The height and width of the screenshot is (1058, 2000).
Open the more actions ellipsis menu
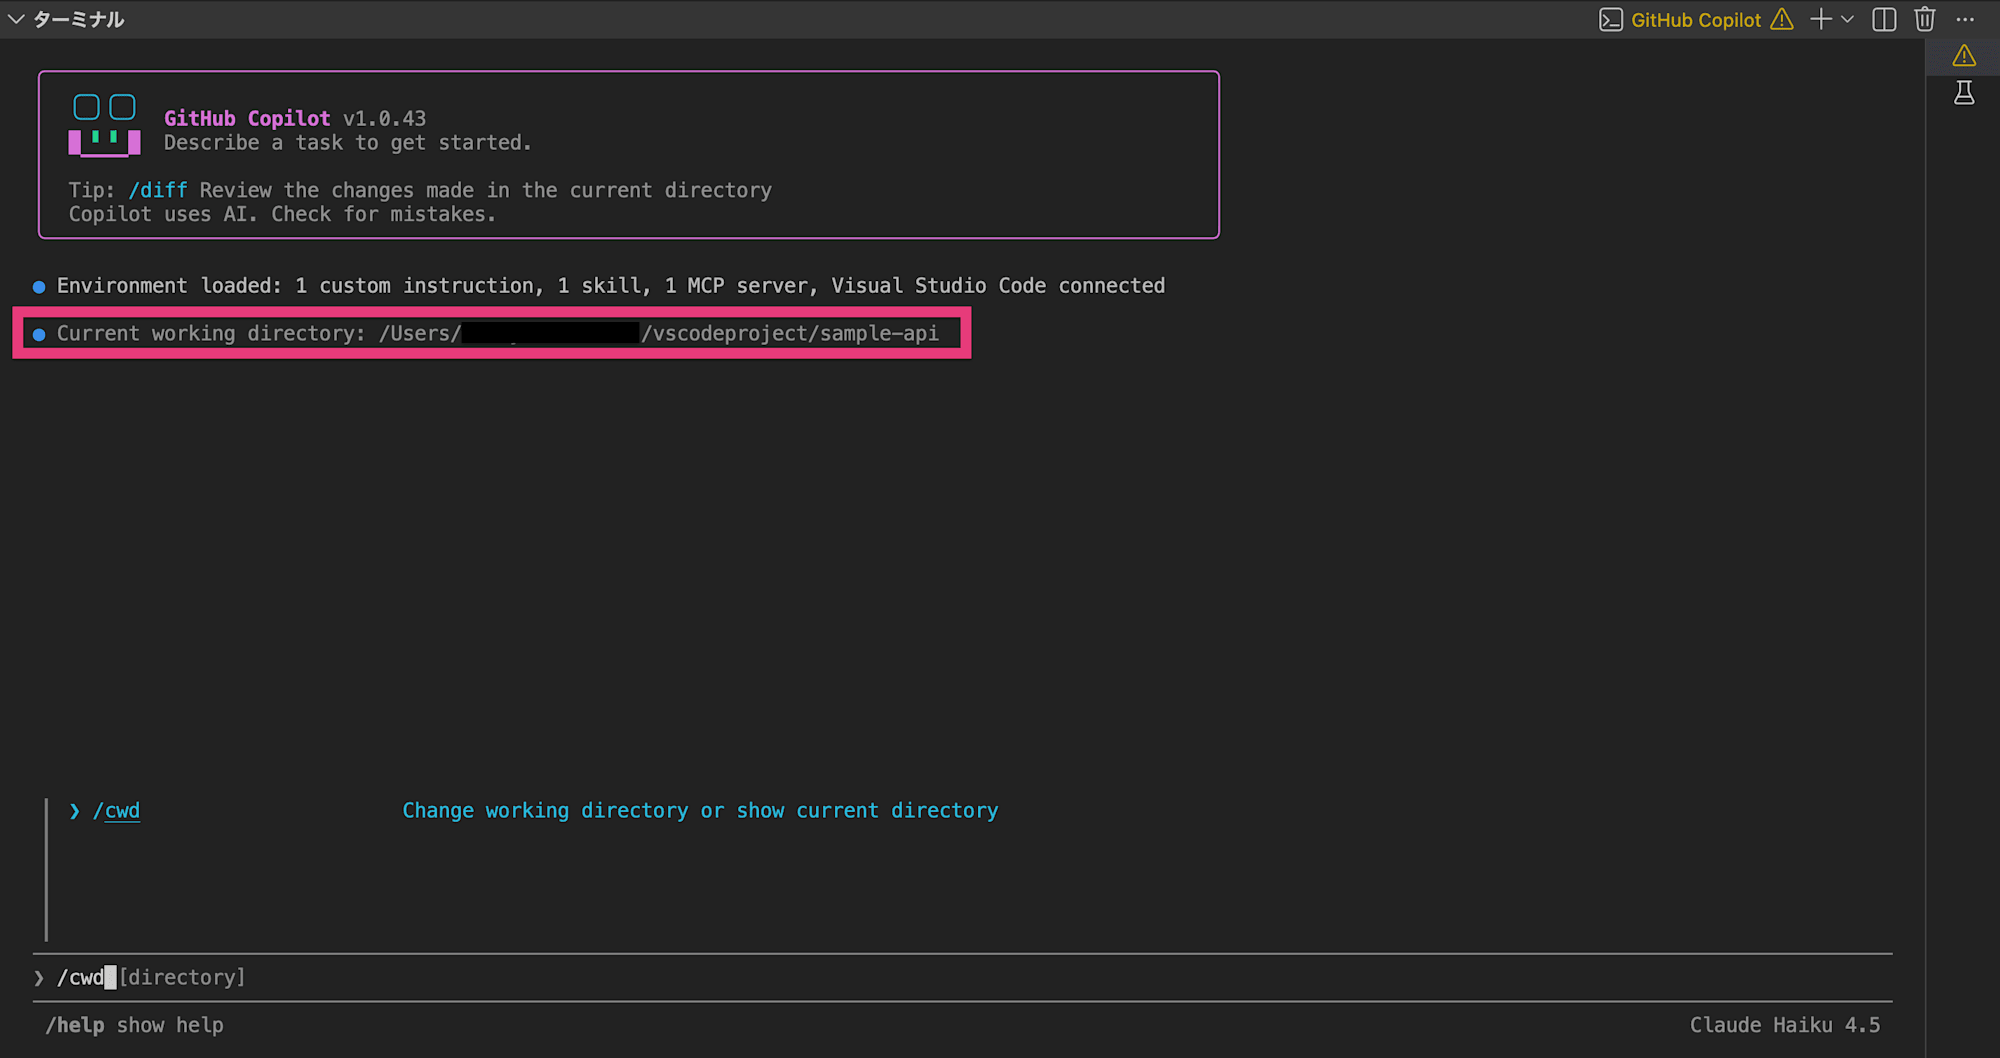1965,19
